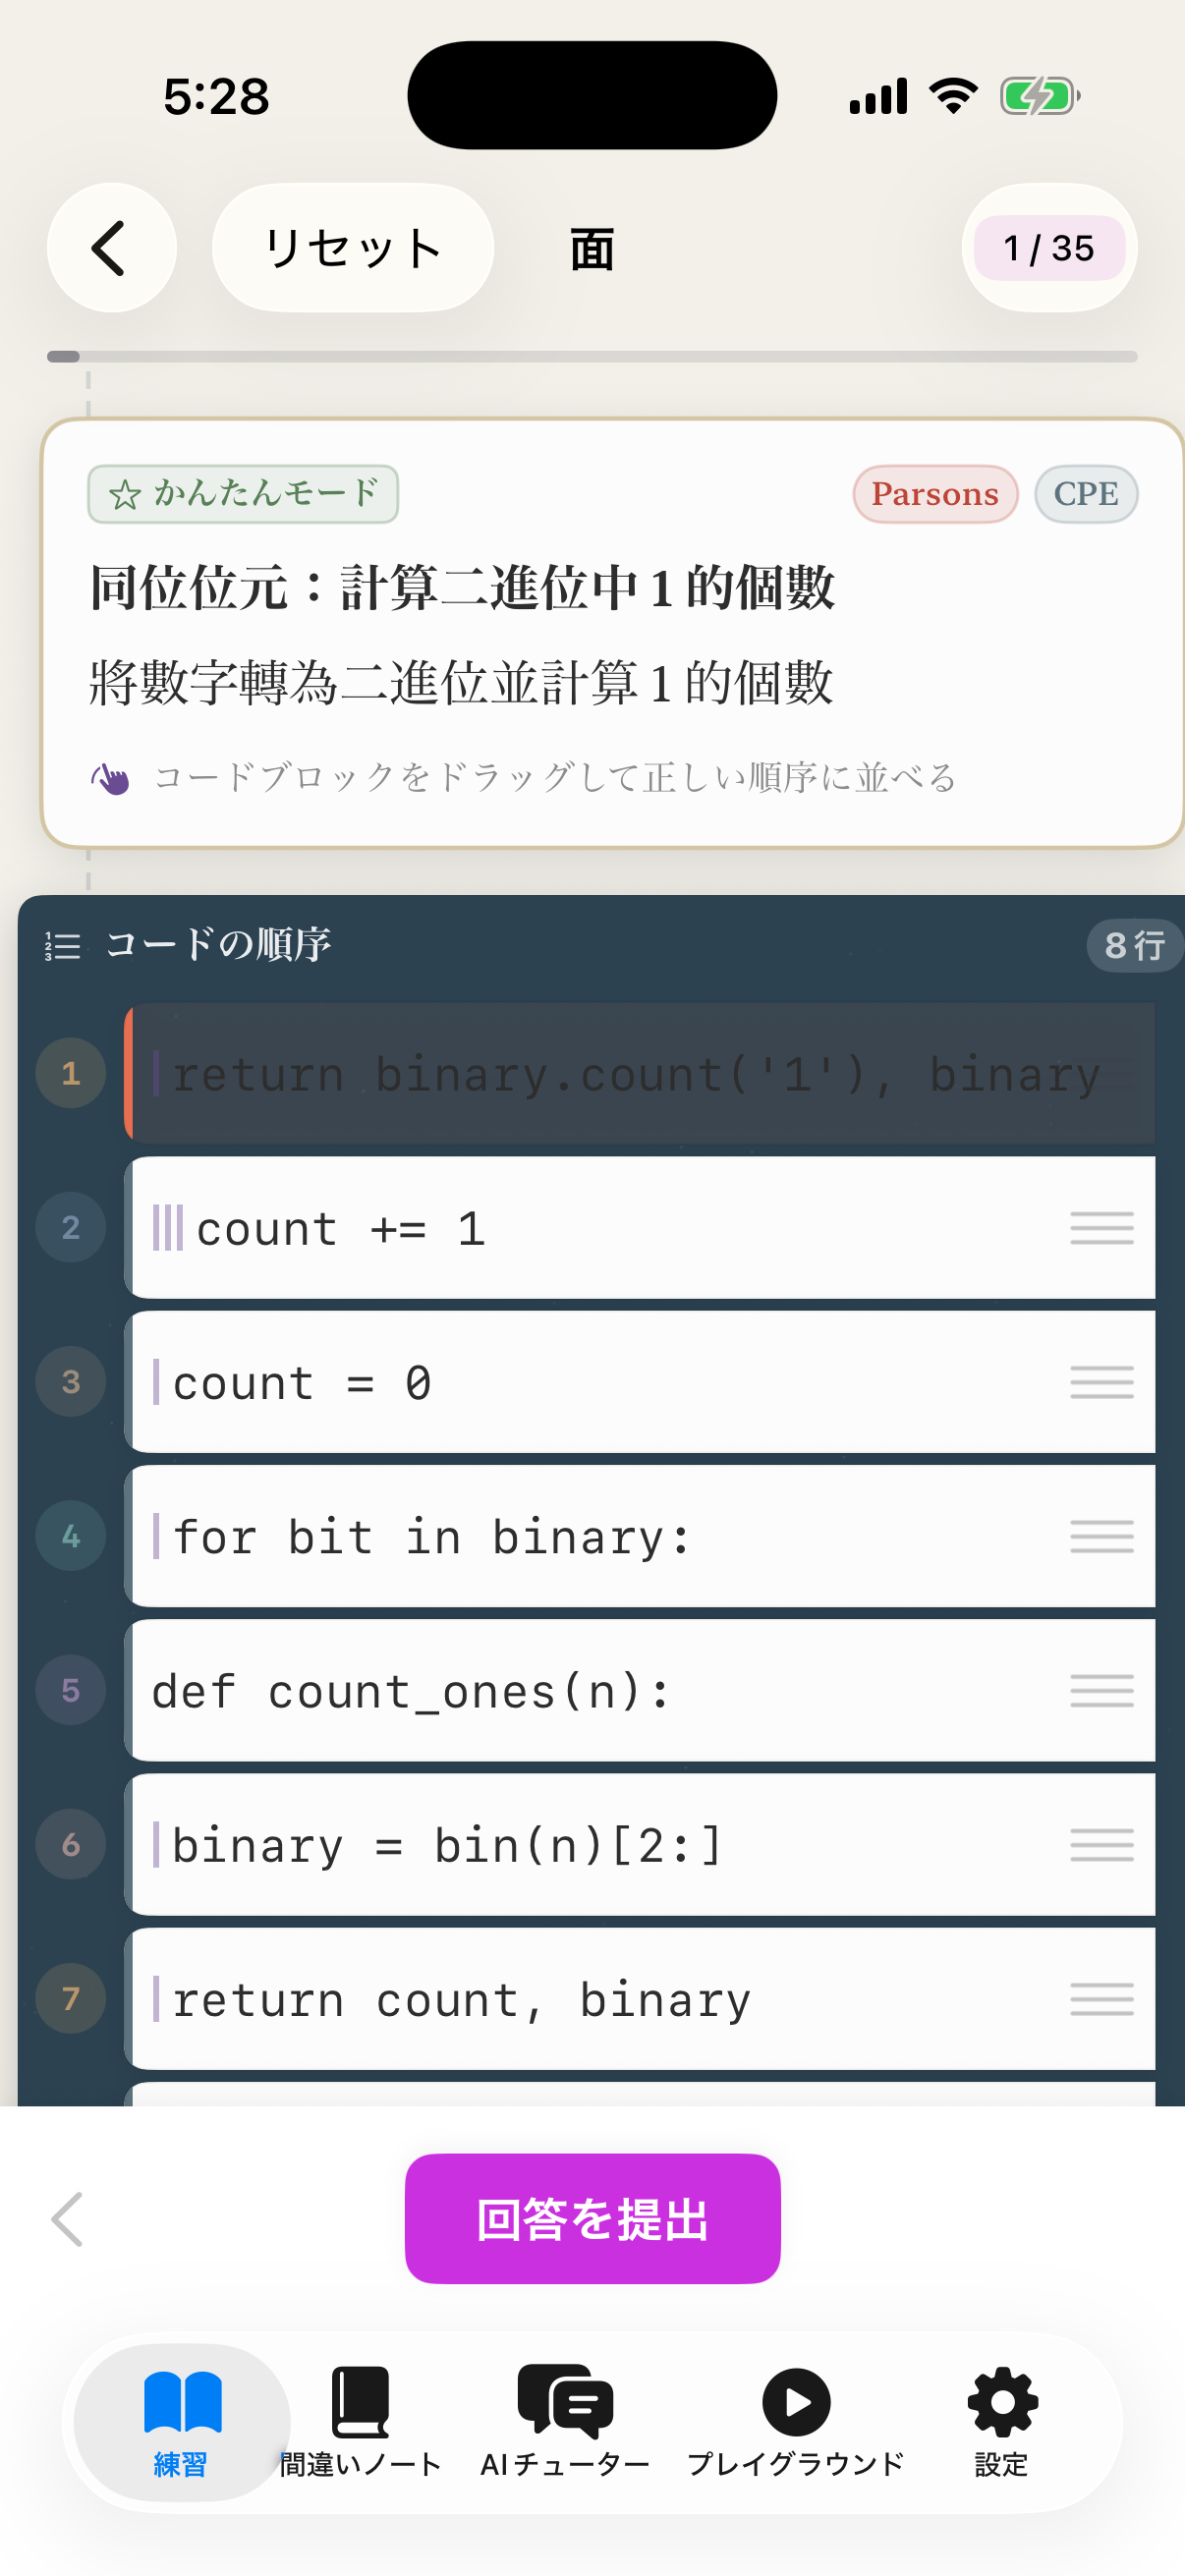1185x2576 pixels.
Task: Select the Parsons tag
Action: (934, 494)
